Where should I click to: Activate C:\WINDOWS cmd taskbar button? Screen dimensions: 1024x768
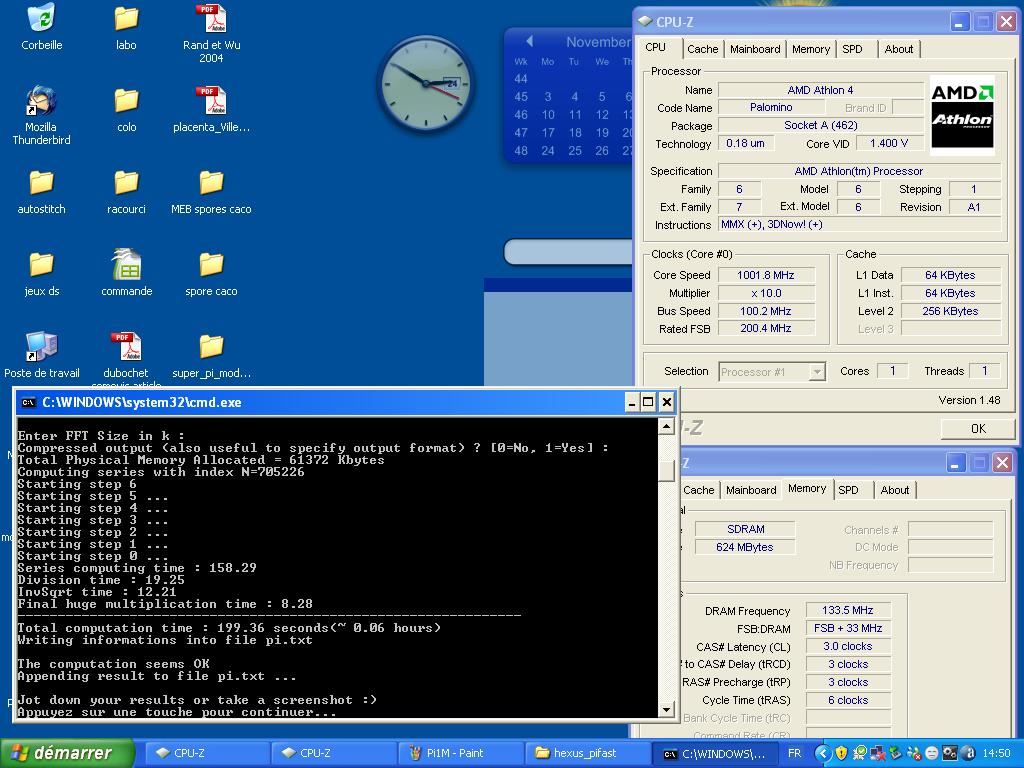pyautogui.click(x=716, y=753)
